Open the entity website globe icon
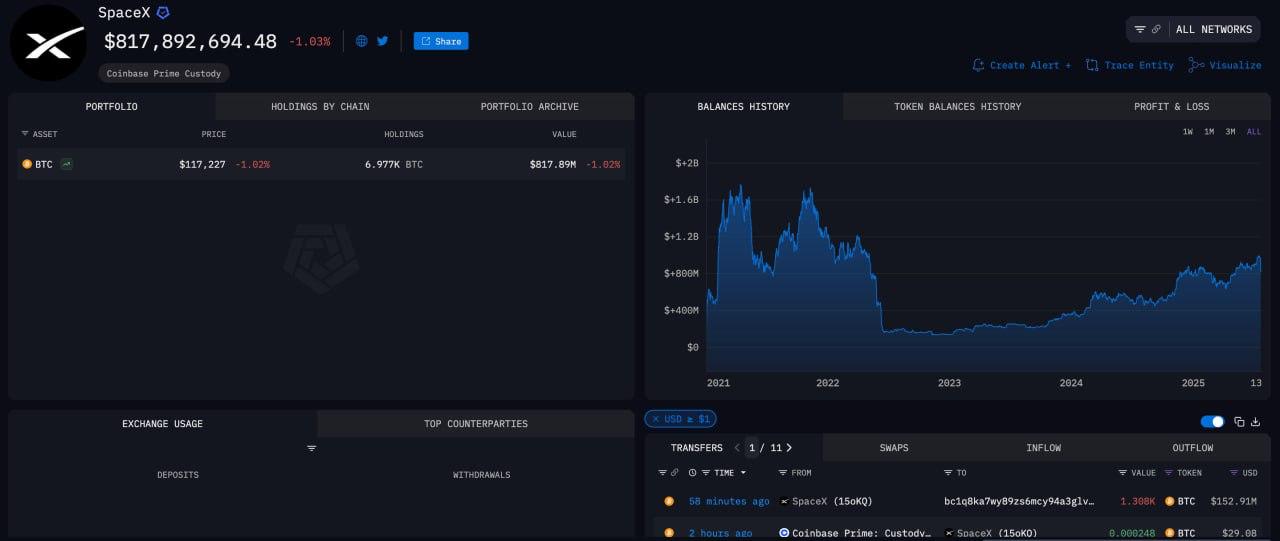 (x=361, y=41)
